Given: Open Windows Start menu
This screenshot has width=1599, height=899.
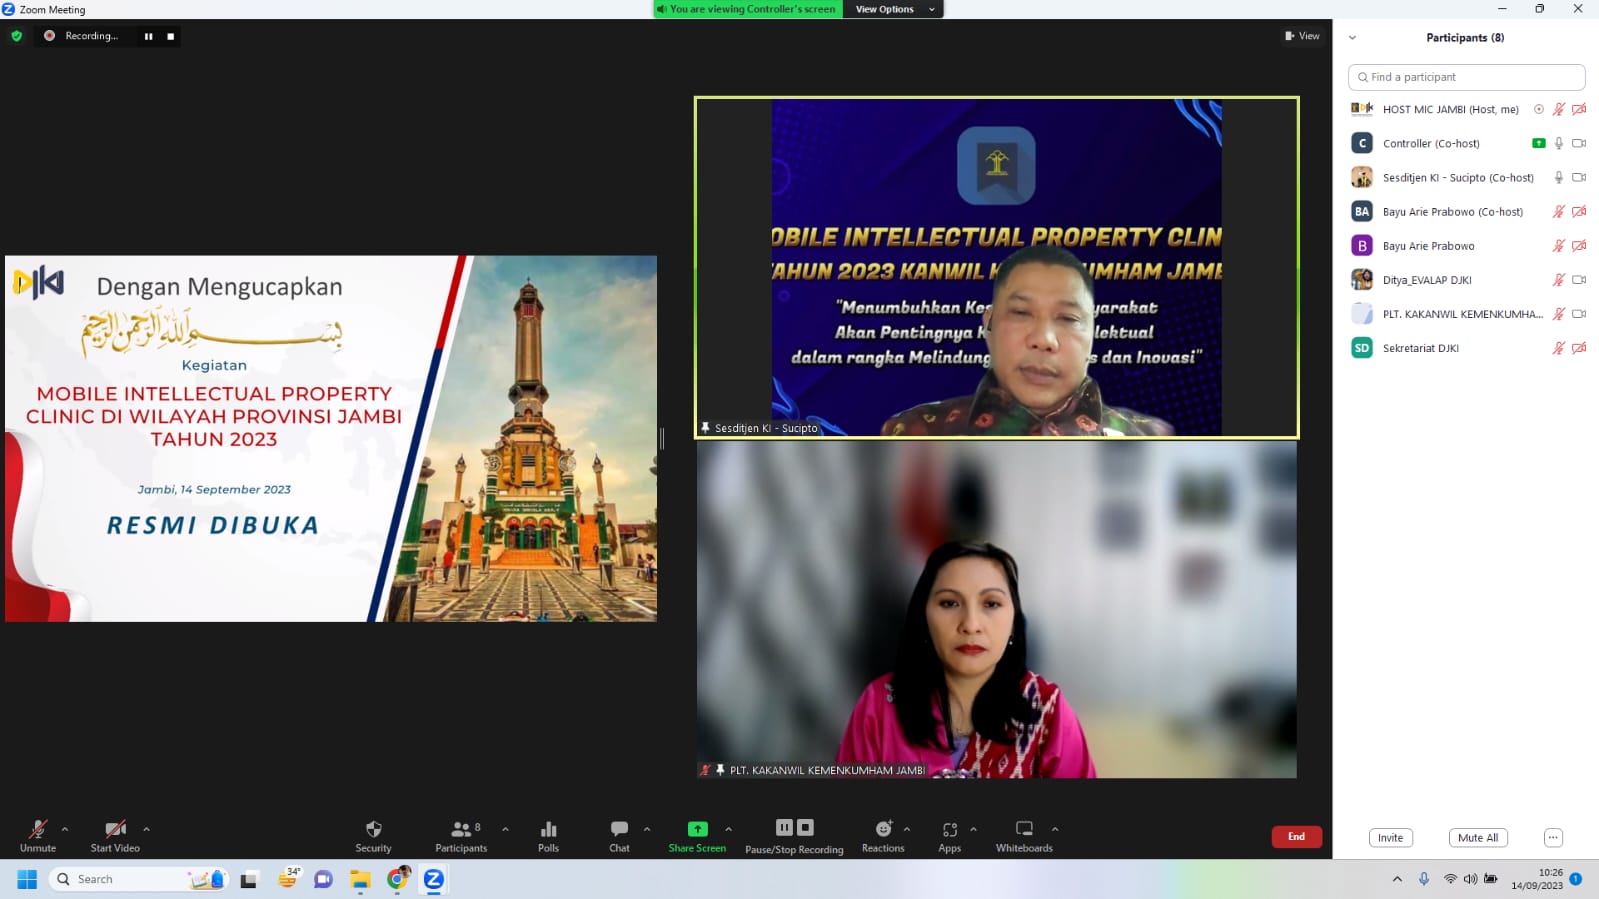Looking at the screenshot, I should tap(27, 879).
